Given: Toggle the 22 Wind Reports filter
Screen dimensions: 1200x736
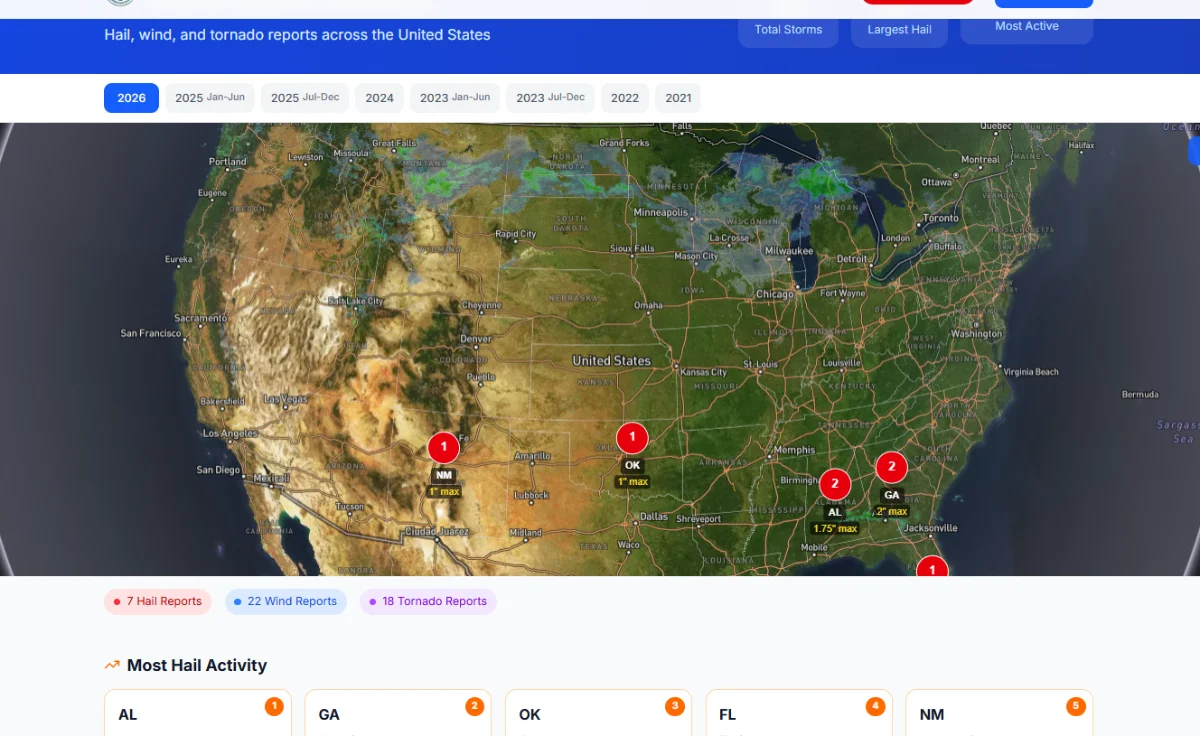Looking at the screenshot, I should pos(285,602).
